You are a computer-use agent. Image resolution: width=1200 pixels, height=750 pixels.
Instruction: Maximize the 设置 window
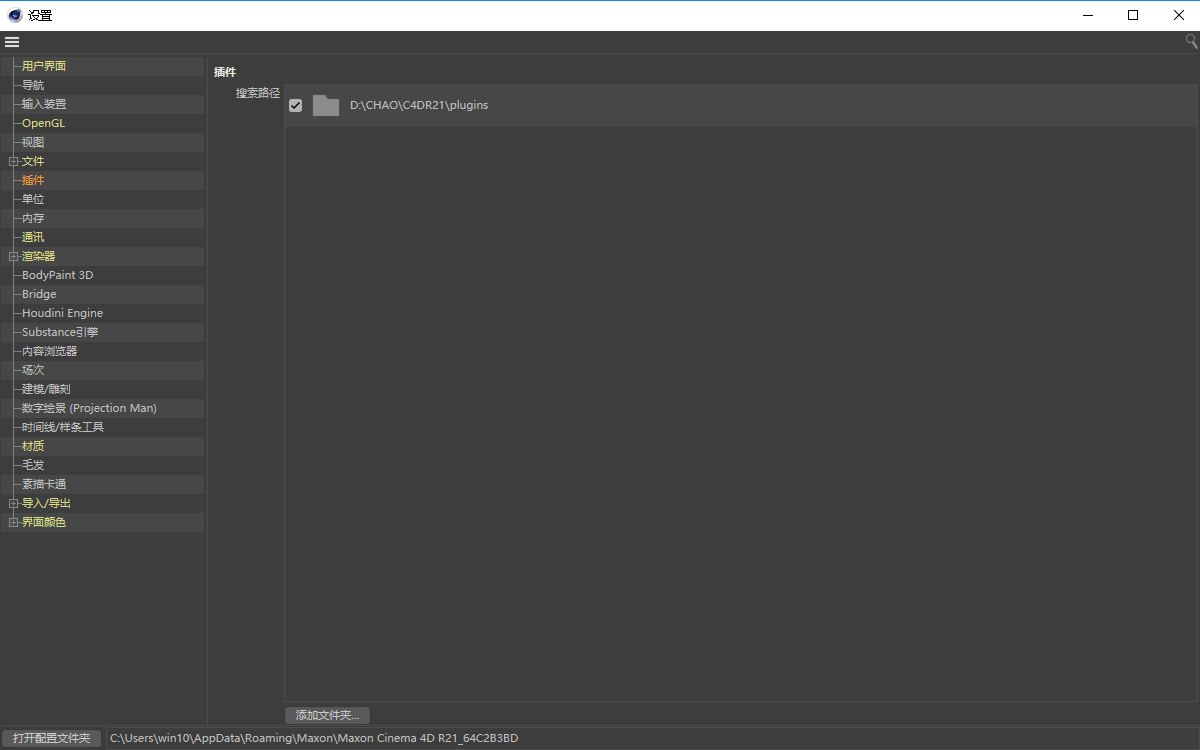pyautogui.click(x=1133, y=15)
